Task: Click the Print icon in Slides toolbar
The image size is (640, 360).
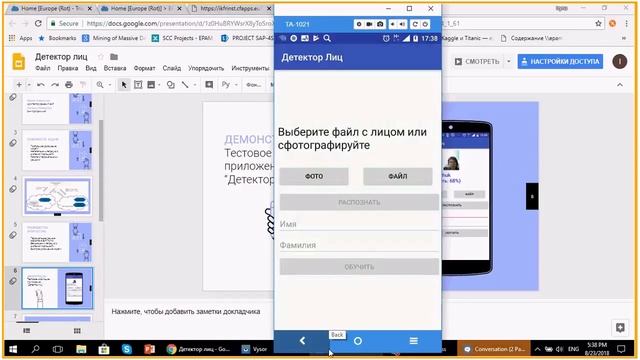Action: pos(69,84)
